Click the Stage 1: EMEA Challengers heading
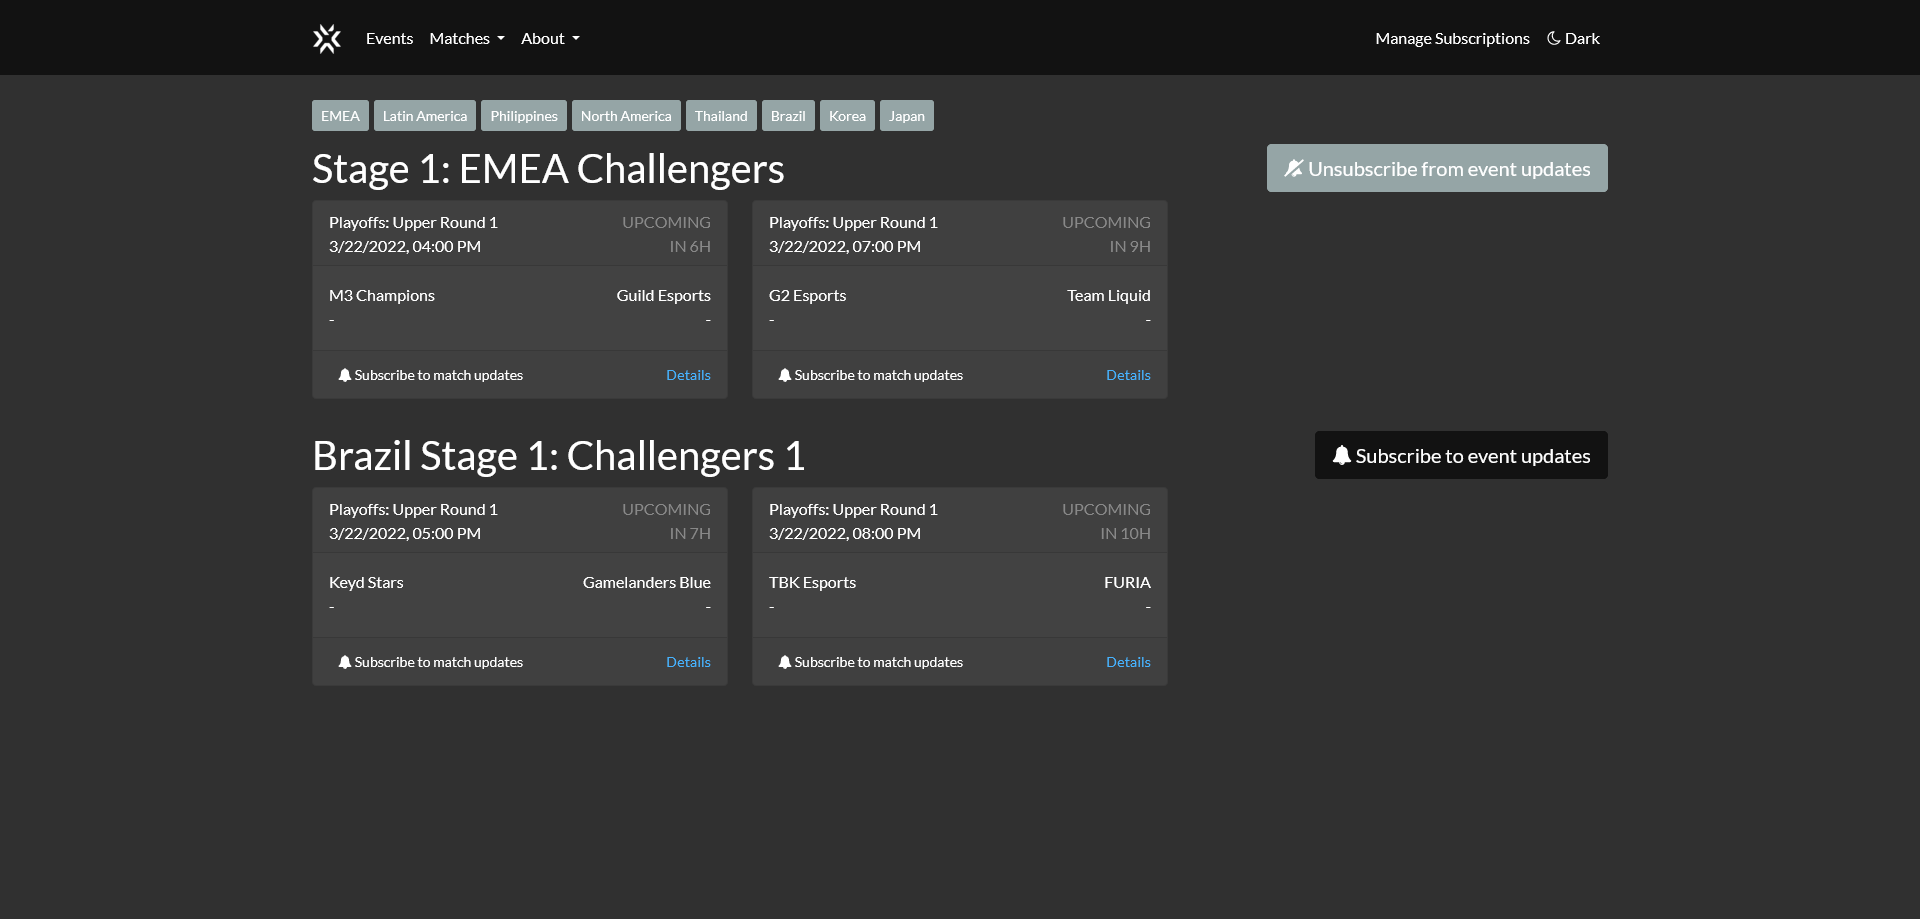Viewport: 1920px width, 919px height. (x=548, y=168)
